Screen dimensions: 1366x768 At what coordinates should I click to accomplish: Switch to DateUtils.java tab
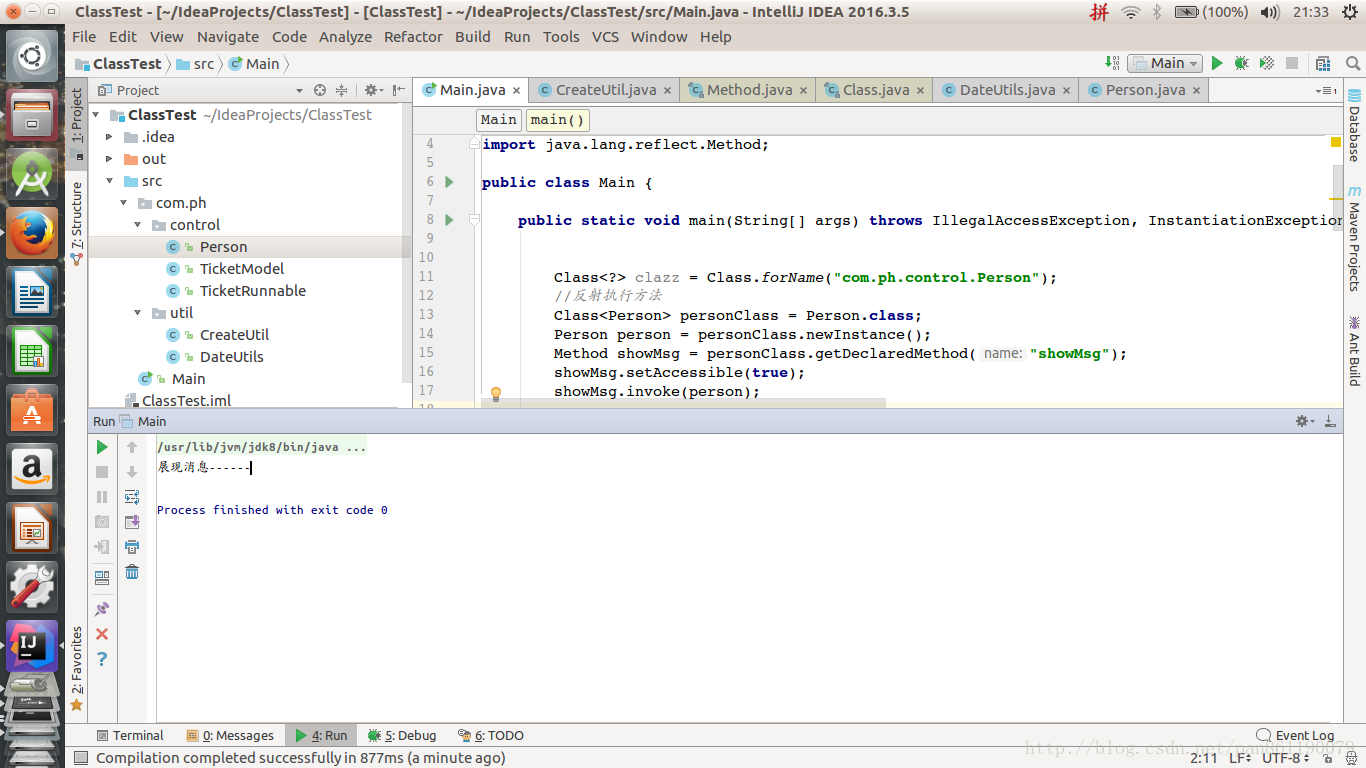tap(1006, 90)
